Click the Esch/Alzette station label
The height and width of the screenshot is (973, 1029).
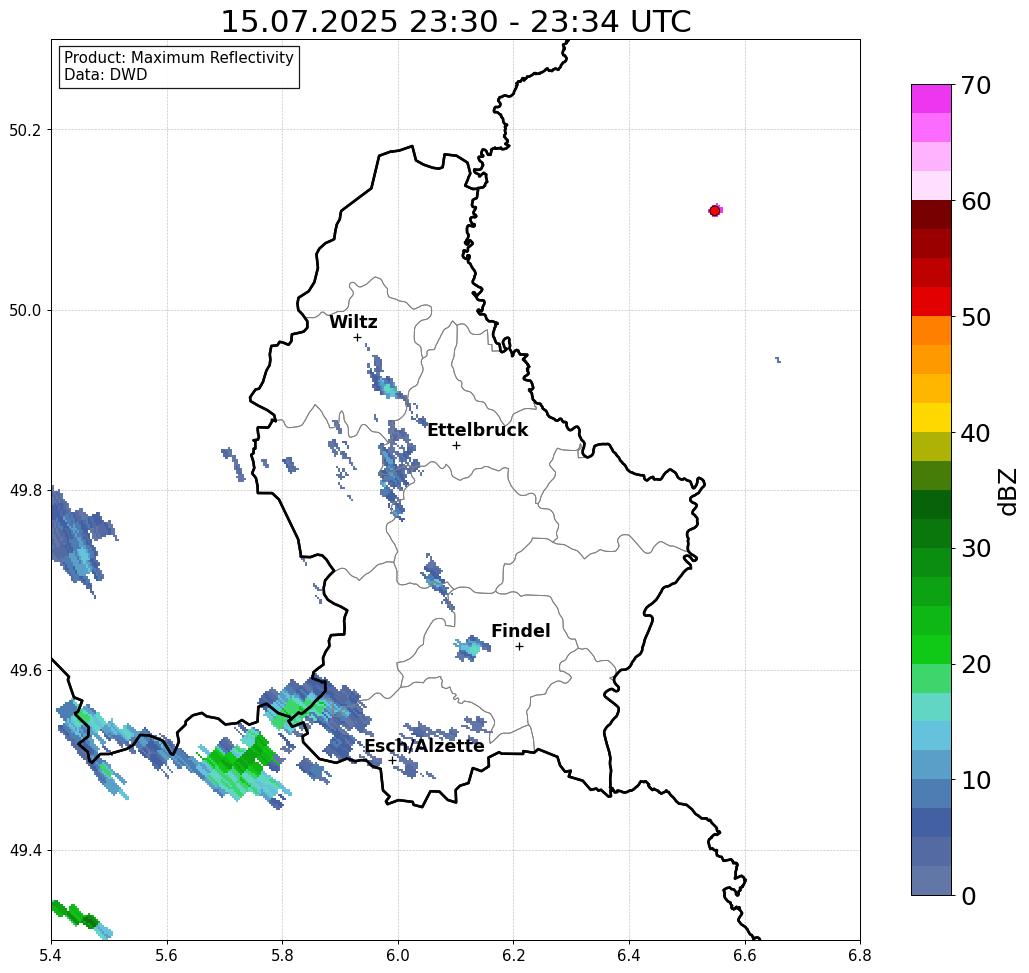click(x=425, y=746)
